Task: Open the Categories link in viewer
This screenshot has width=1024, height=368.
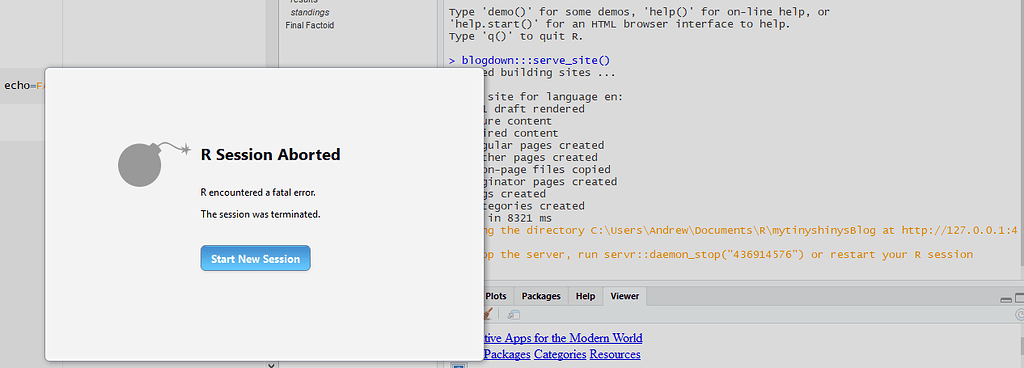Action: (x=560, y=354)
